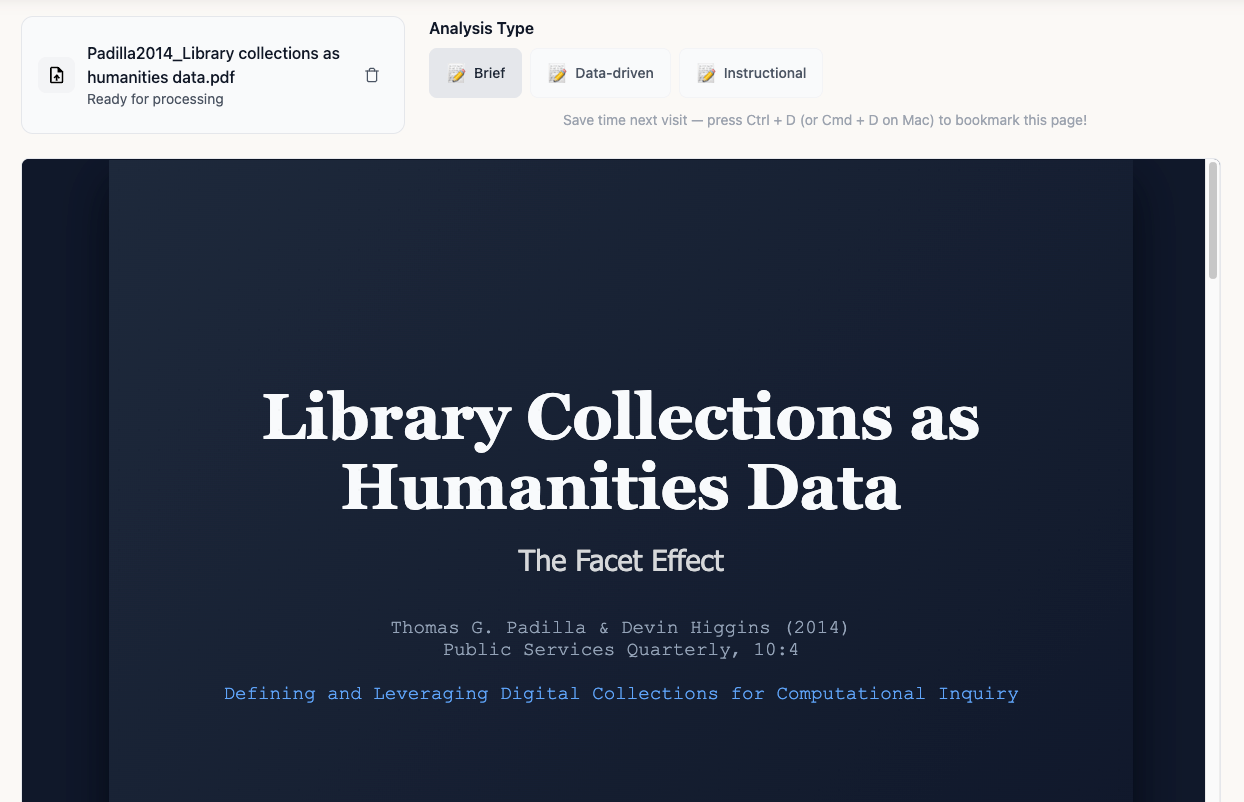The width and height of the screenshot is (1244, 802).
Task: Click the filename Padilla2014_Library collections as humanities data.pdf
Action: 214,65
